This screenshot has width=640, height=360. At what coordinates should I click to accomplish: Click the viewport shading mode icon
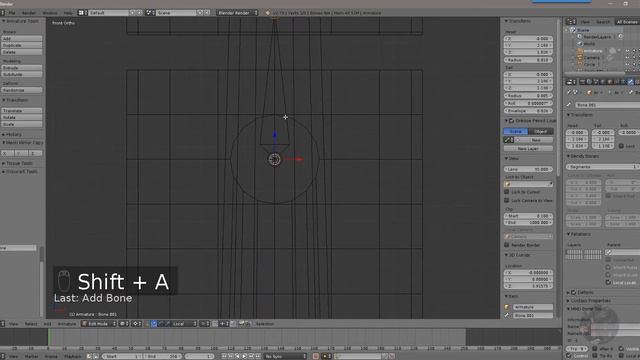(123, 324)
